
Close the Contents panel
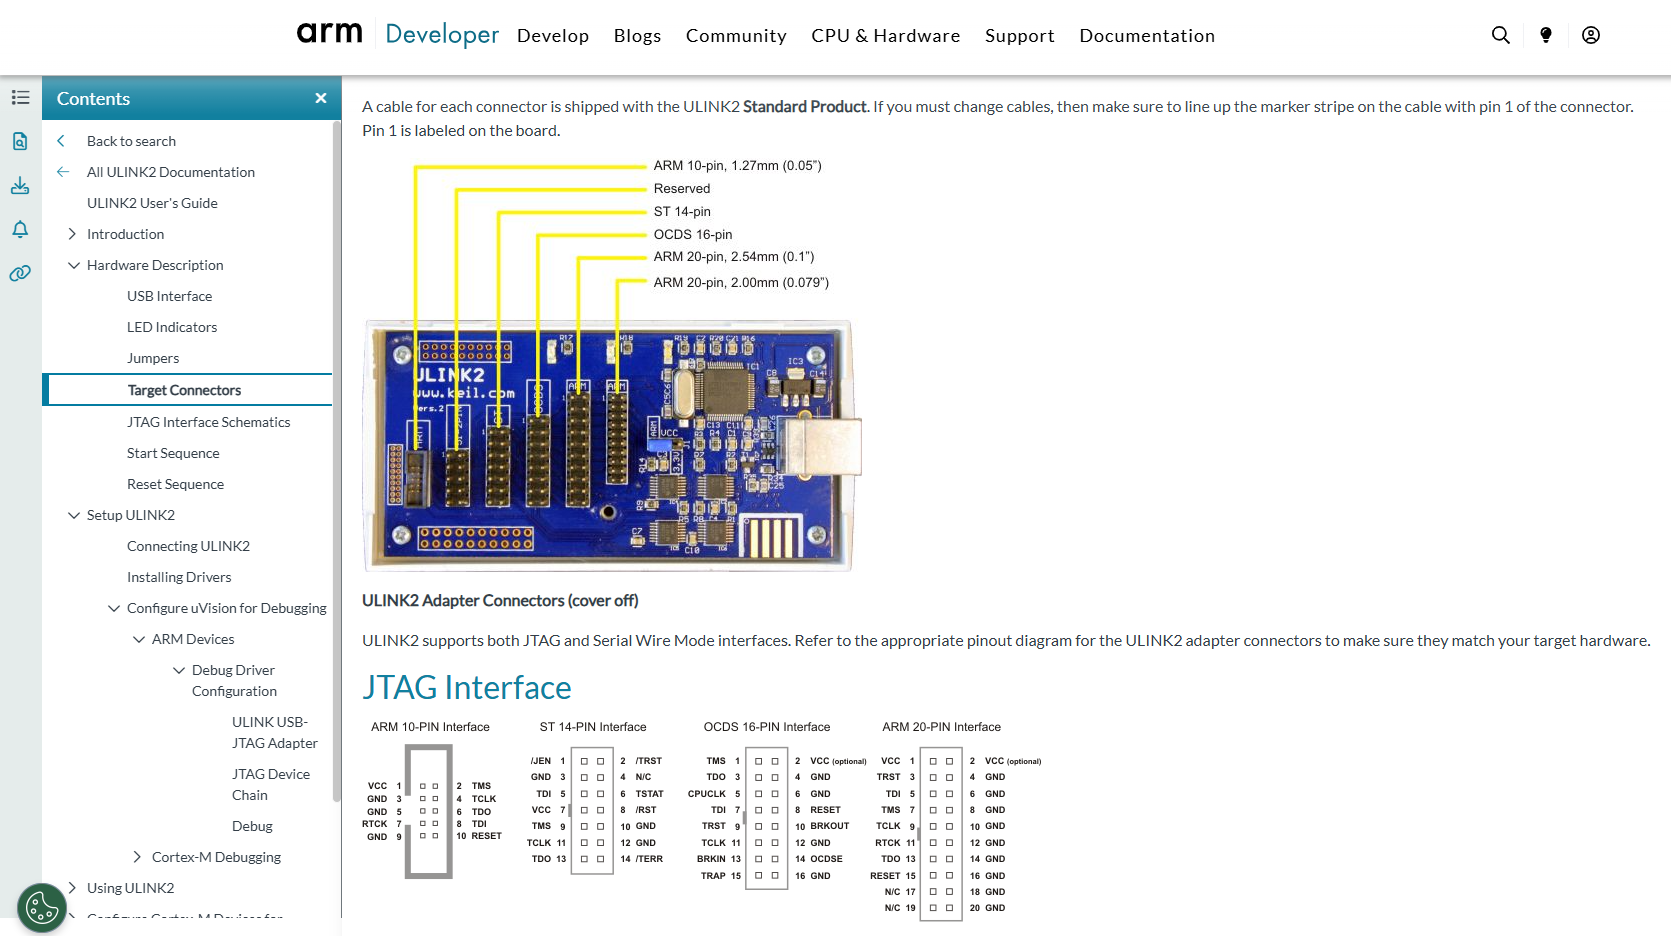[321, 98]
